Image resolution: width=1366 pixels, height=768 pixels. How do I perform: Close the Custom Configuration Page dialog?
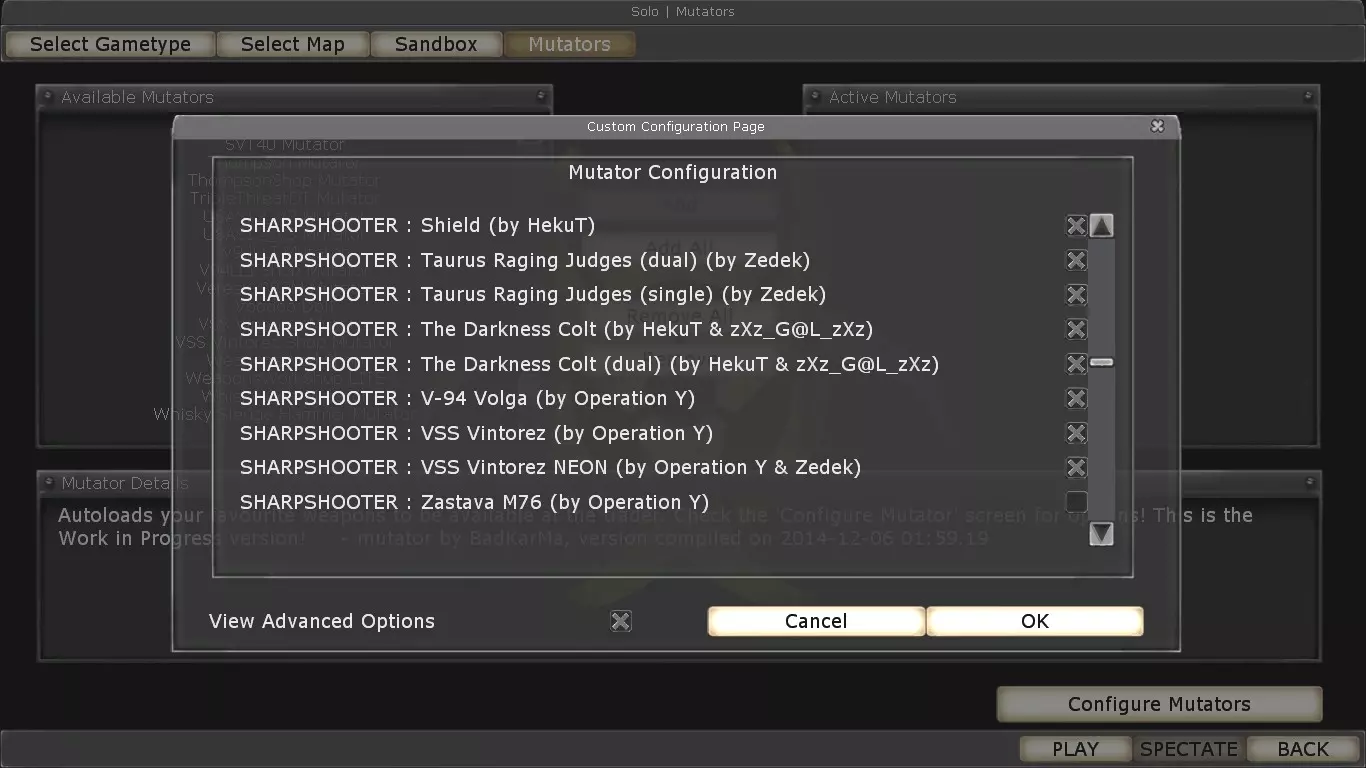coord(1157,126)
